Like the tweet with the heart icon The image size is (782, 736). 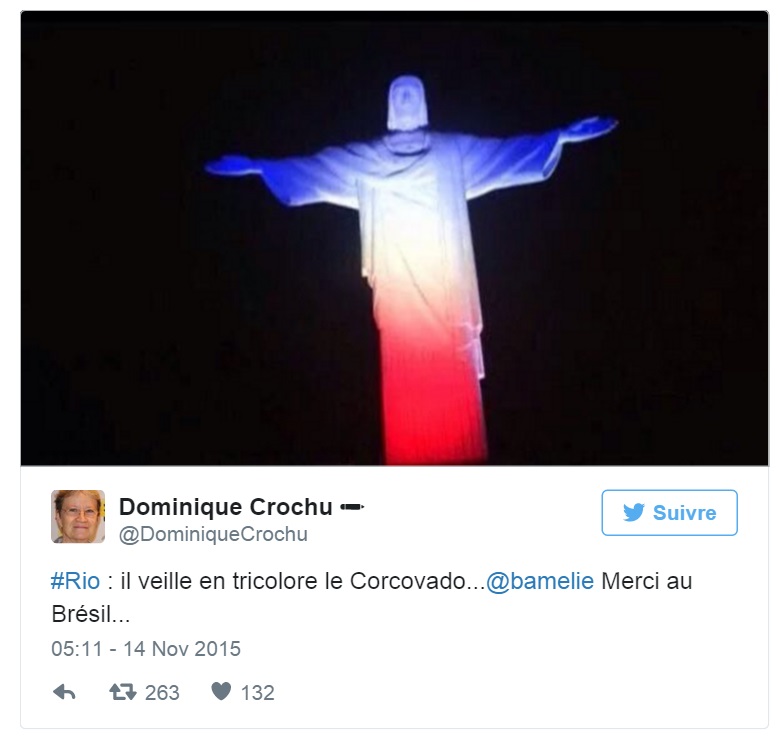[x=221, y=691]
